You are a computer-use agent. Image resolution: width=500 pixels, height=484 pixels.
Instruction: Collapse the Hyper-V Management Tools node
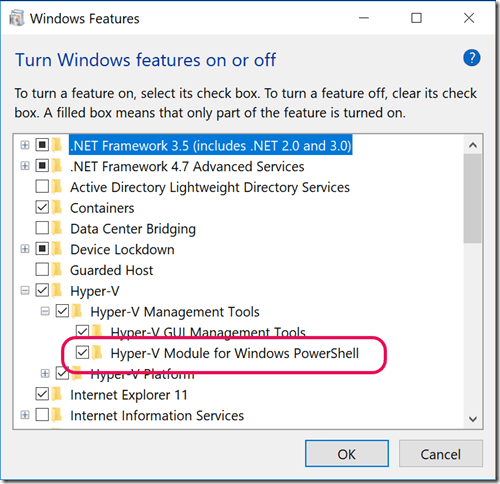45,311
